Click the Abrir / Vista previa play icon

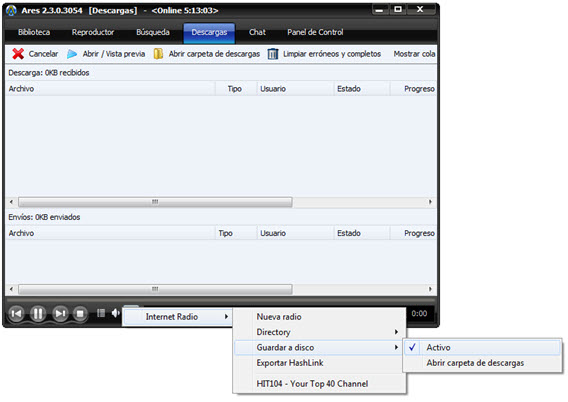(x=72, y=54)
